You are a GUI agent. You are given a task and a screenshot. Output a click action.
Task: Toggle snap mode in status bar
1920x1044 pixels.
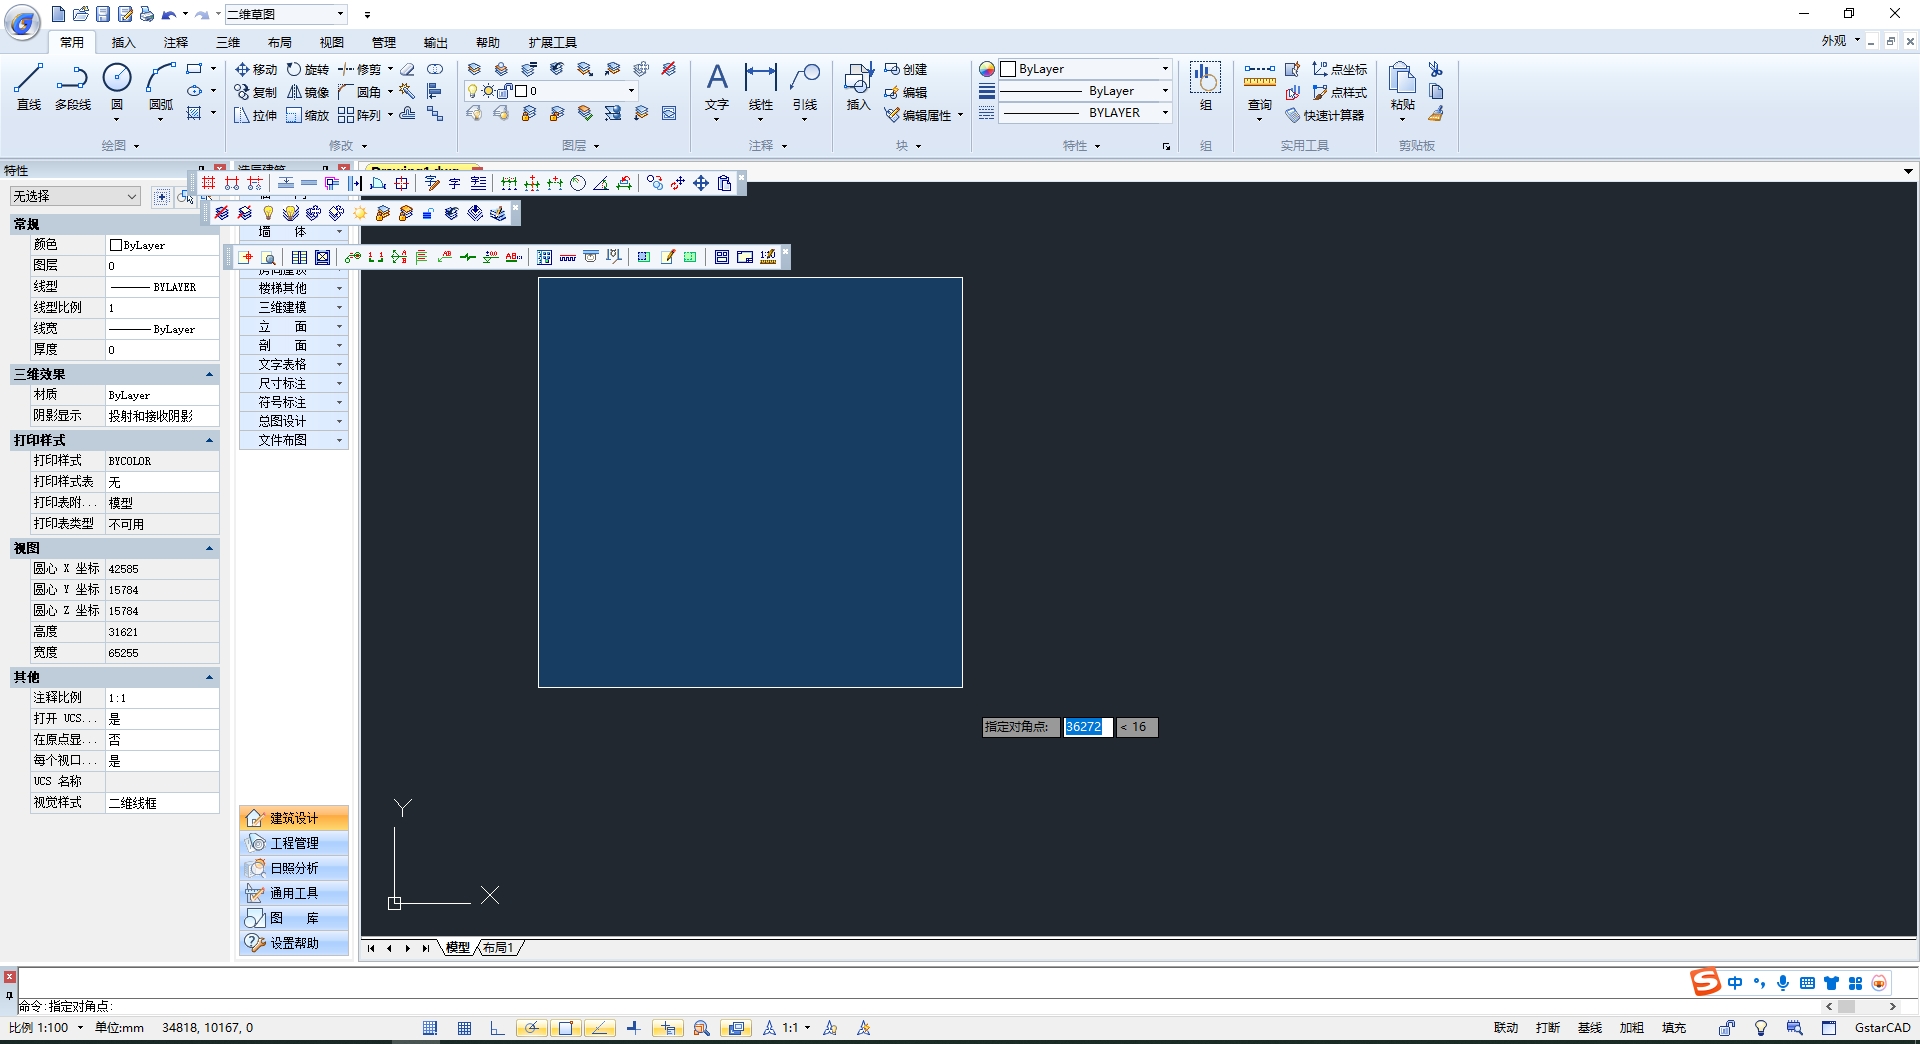430,1028
